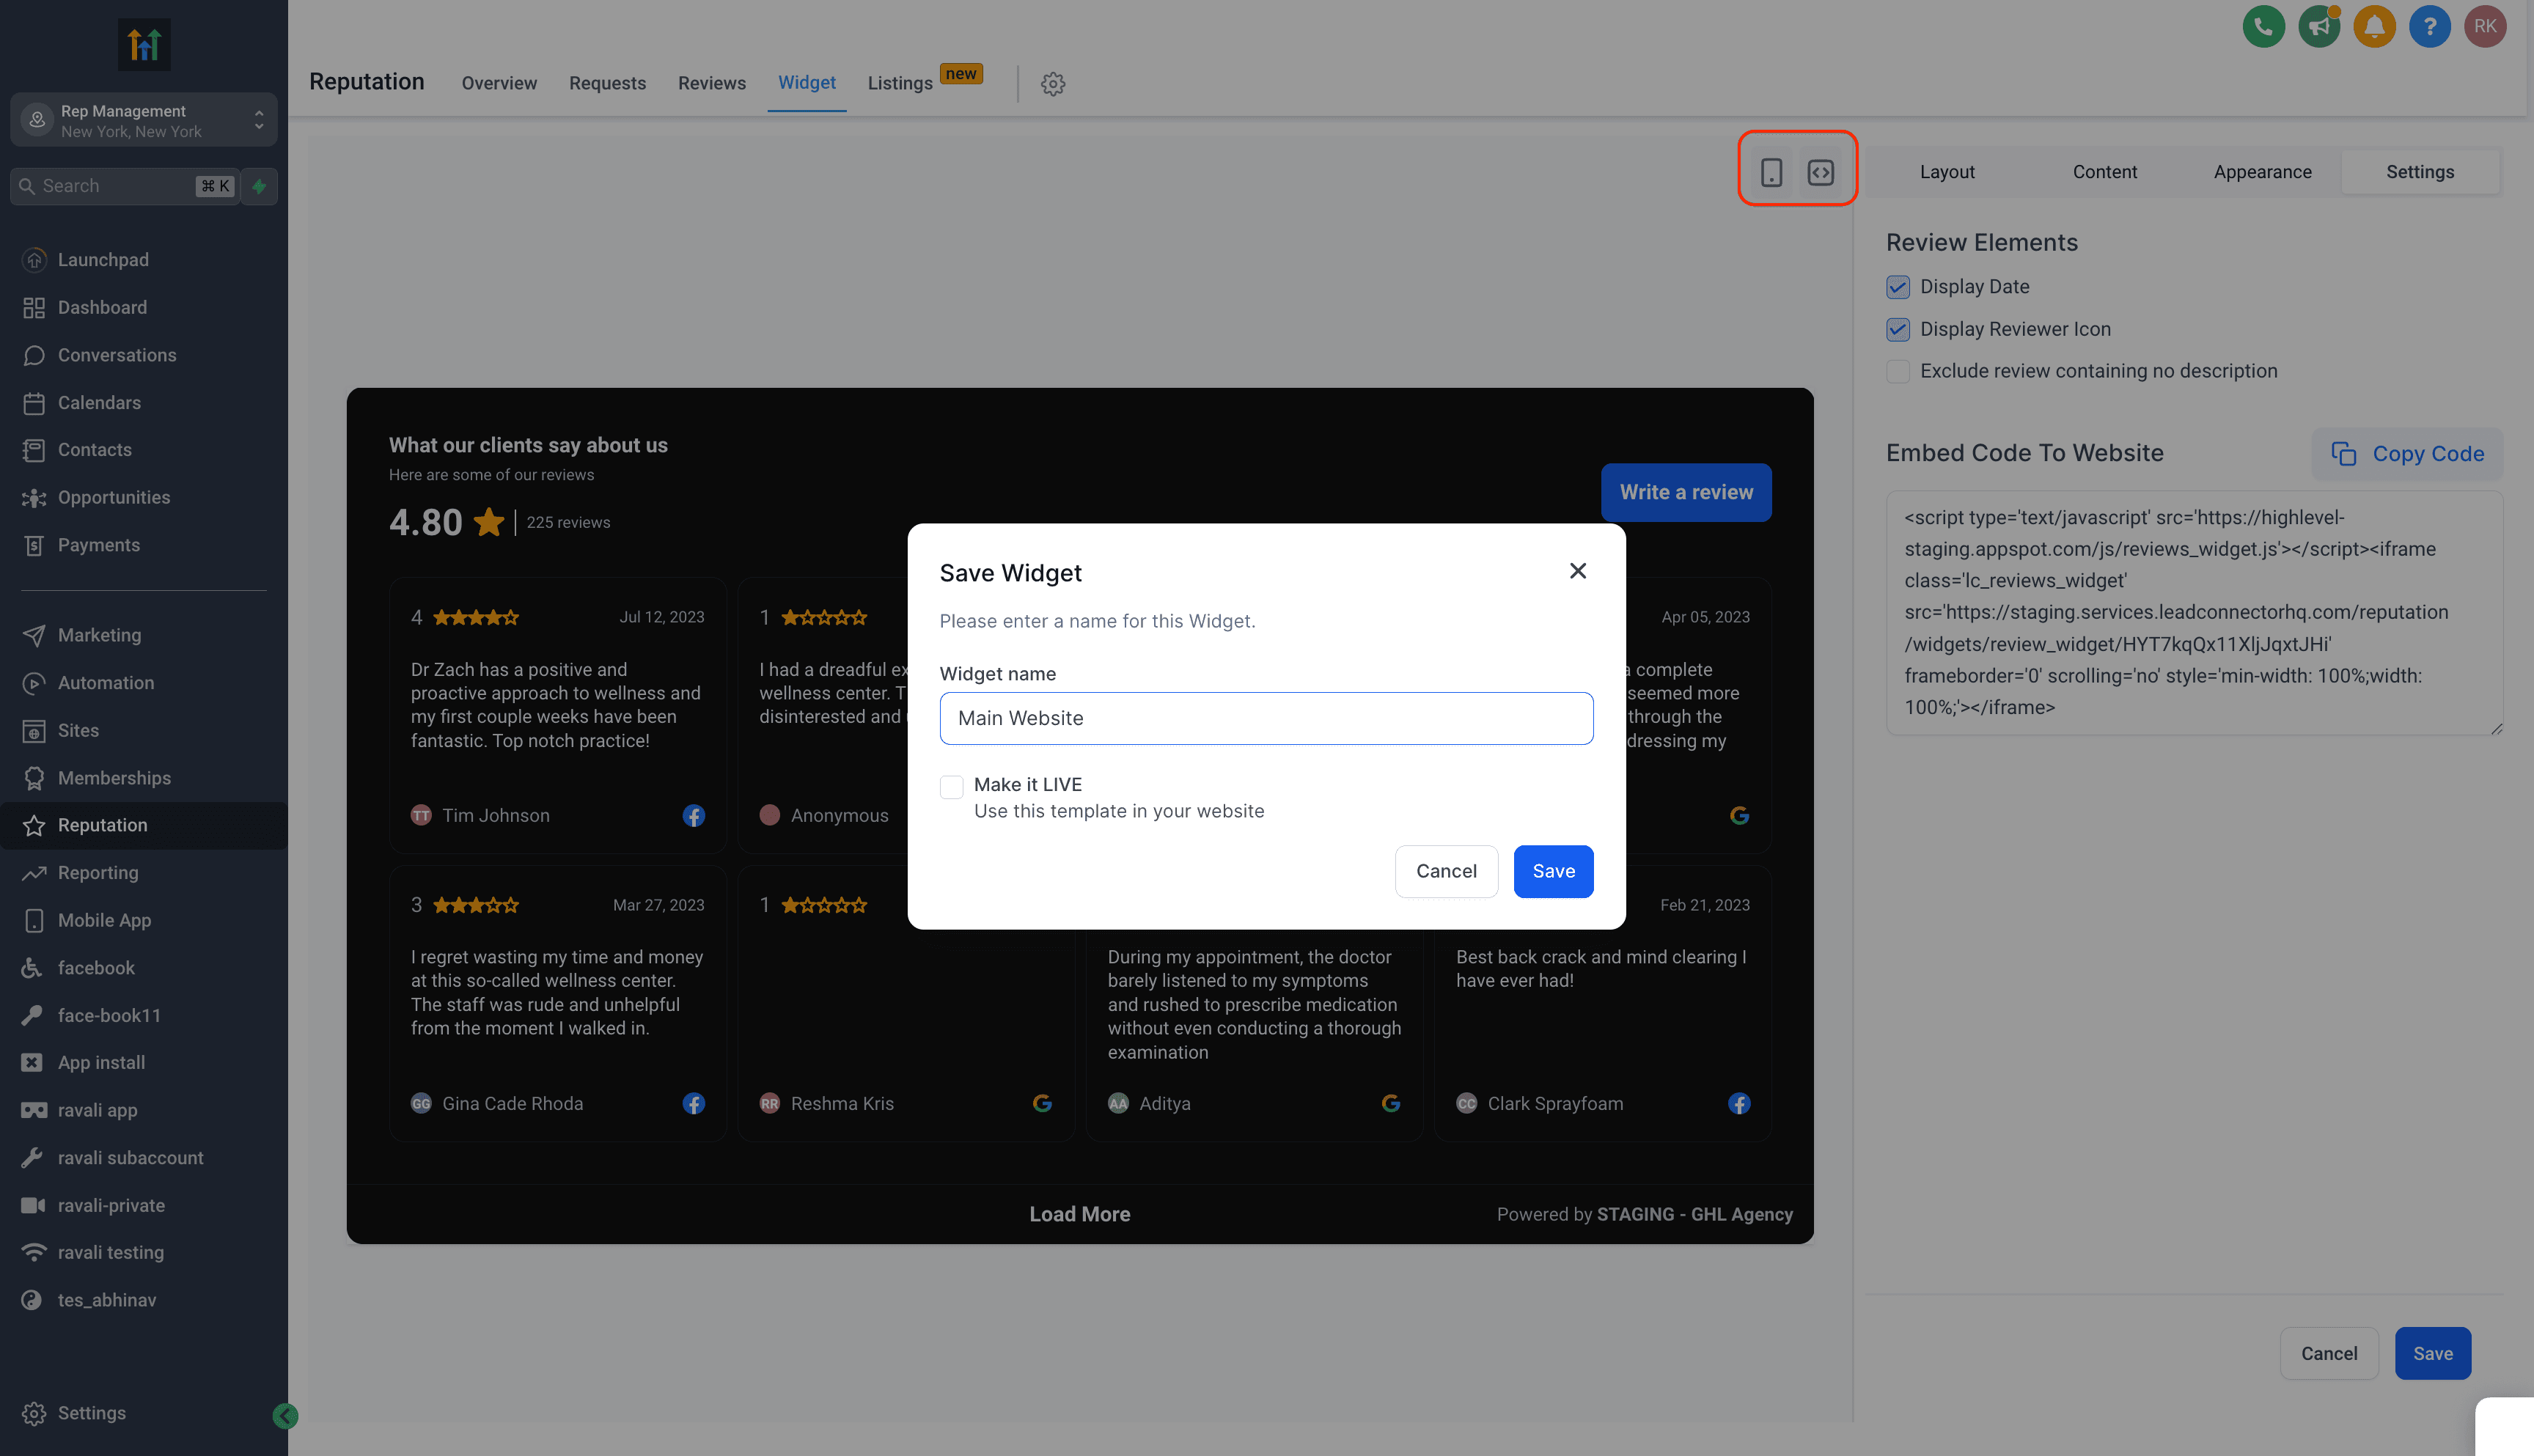Click the phone dialer icon
This screenshot has height=1456, width=2534.
pos(2263,27)
